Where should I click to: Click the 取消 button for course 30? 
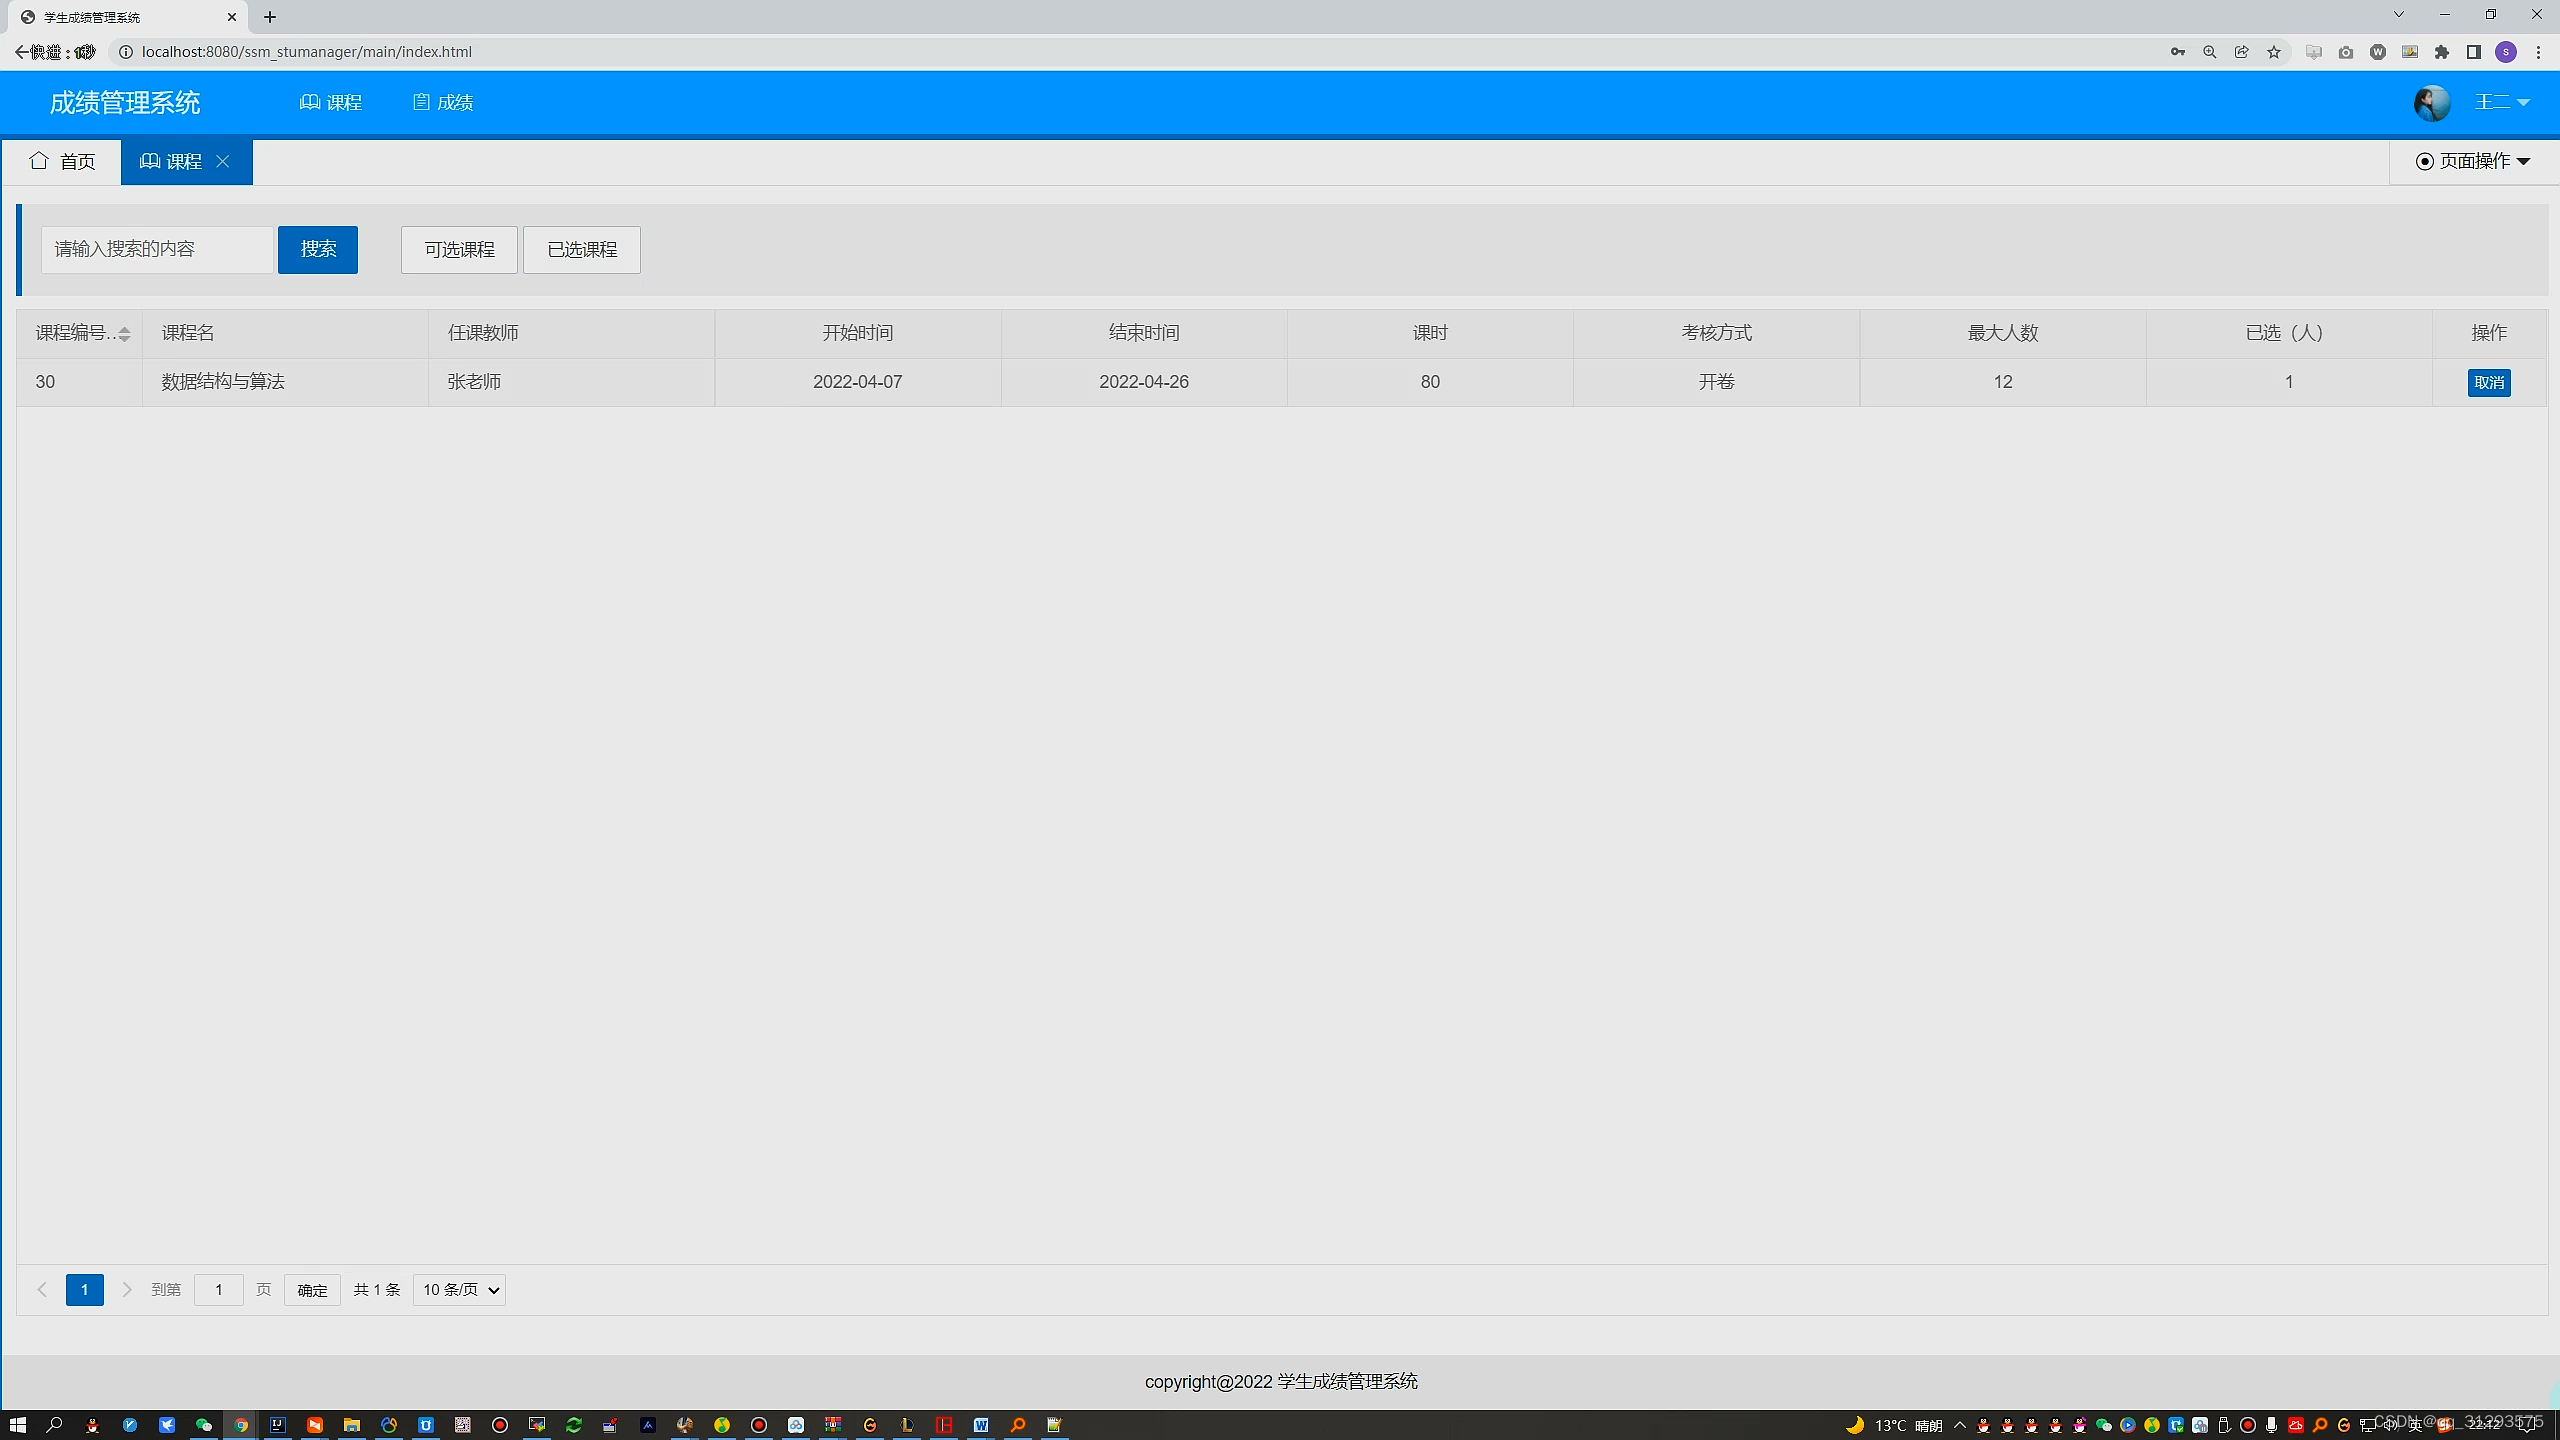(x=2488, y=383)
